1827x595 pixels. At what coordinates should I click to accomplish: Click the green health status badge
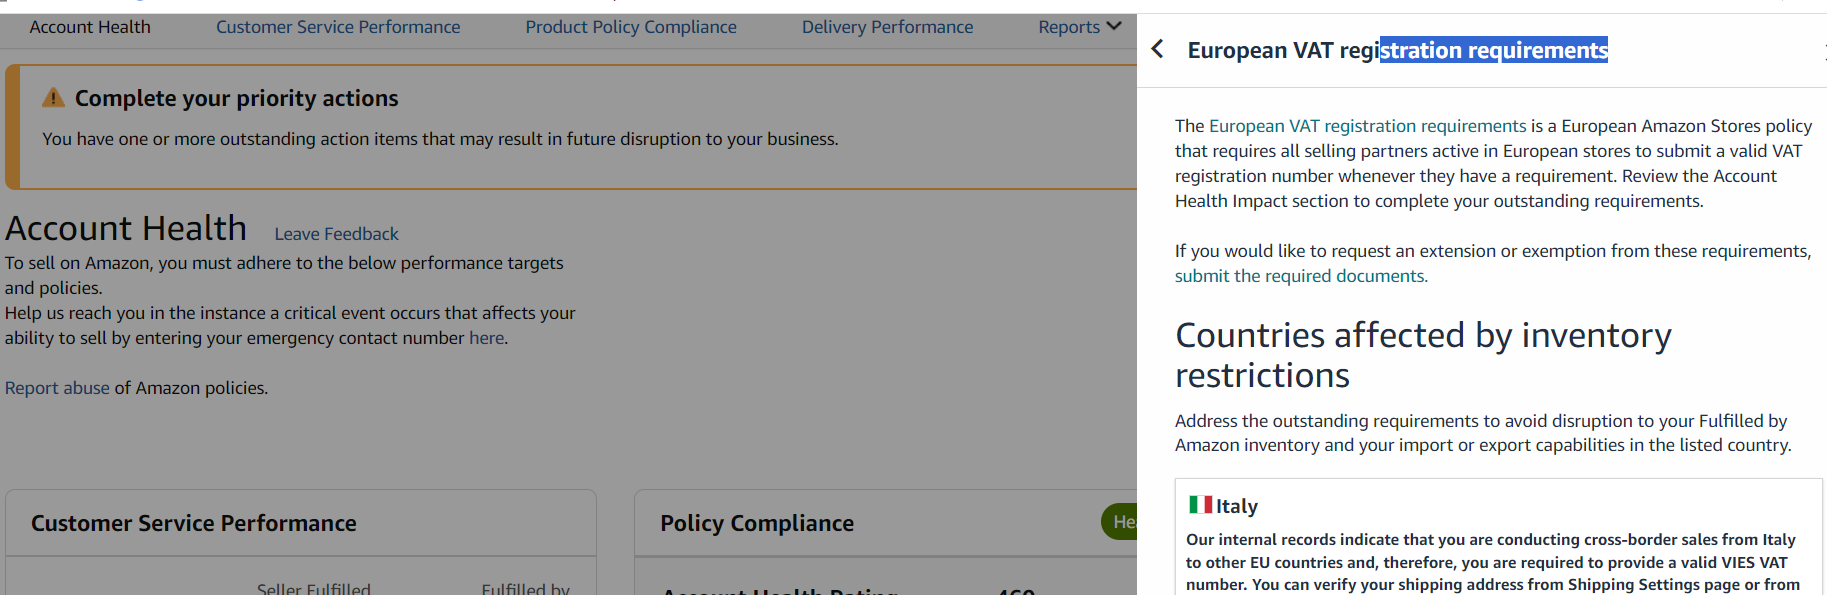point(1120,522)
